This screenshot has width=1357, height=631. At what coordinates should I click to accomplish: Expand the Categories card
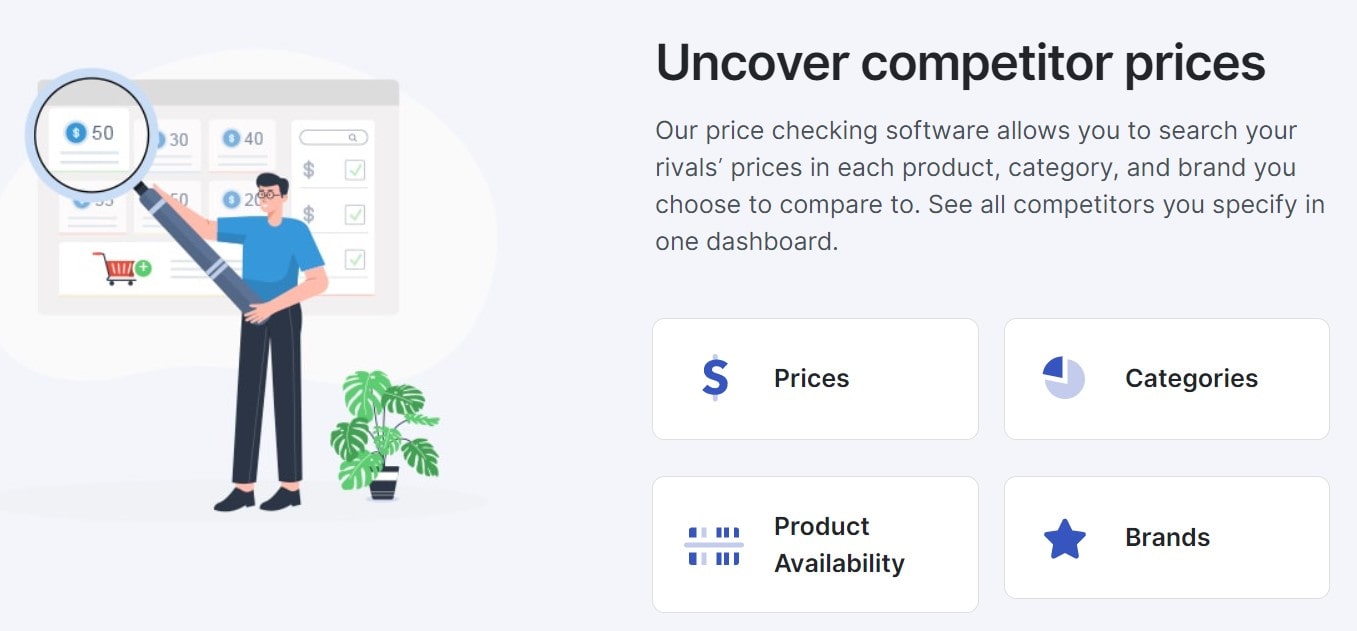[x=1166, y=378]
